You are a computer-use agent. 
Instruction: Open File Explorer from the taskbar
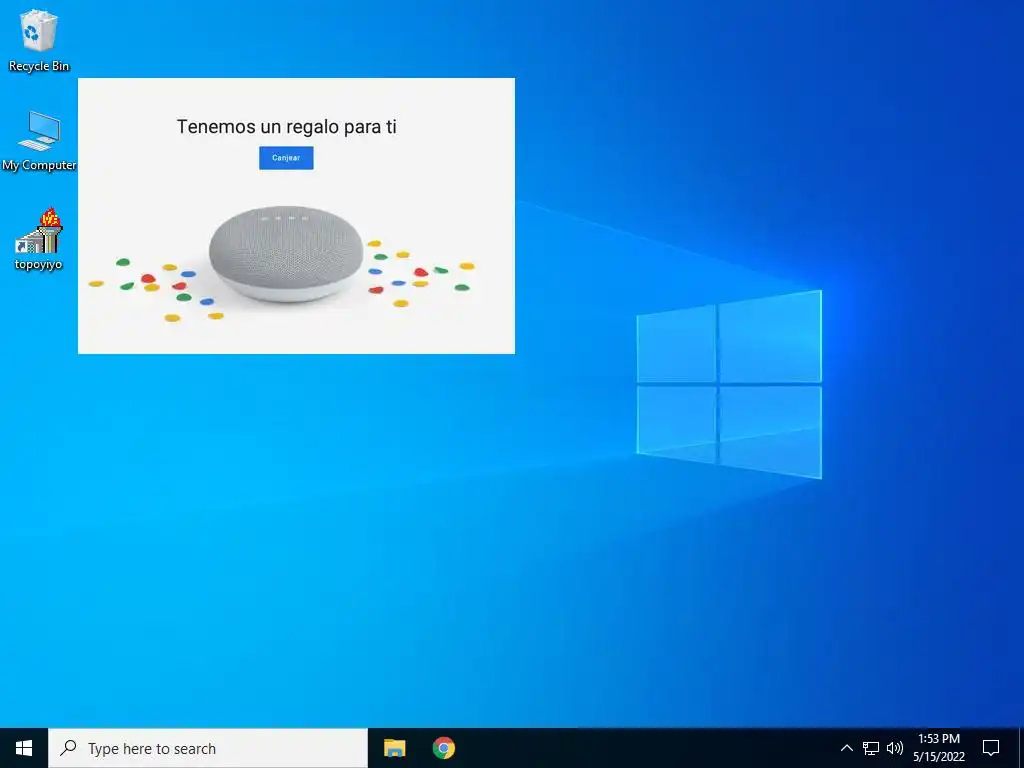[x=394, y=748]
